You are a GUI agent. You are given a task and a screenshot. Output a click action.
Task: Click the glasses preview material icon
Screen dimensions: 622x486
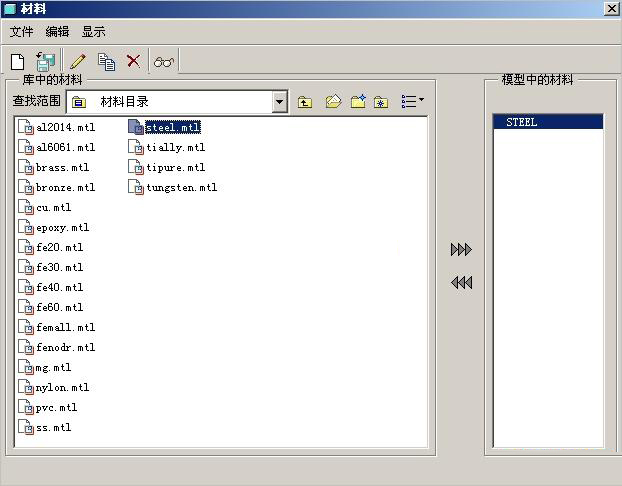163,62
